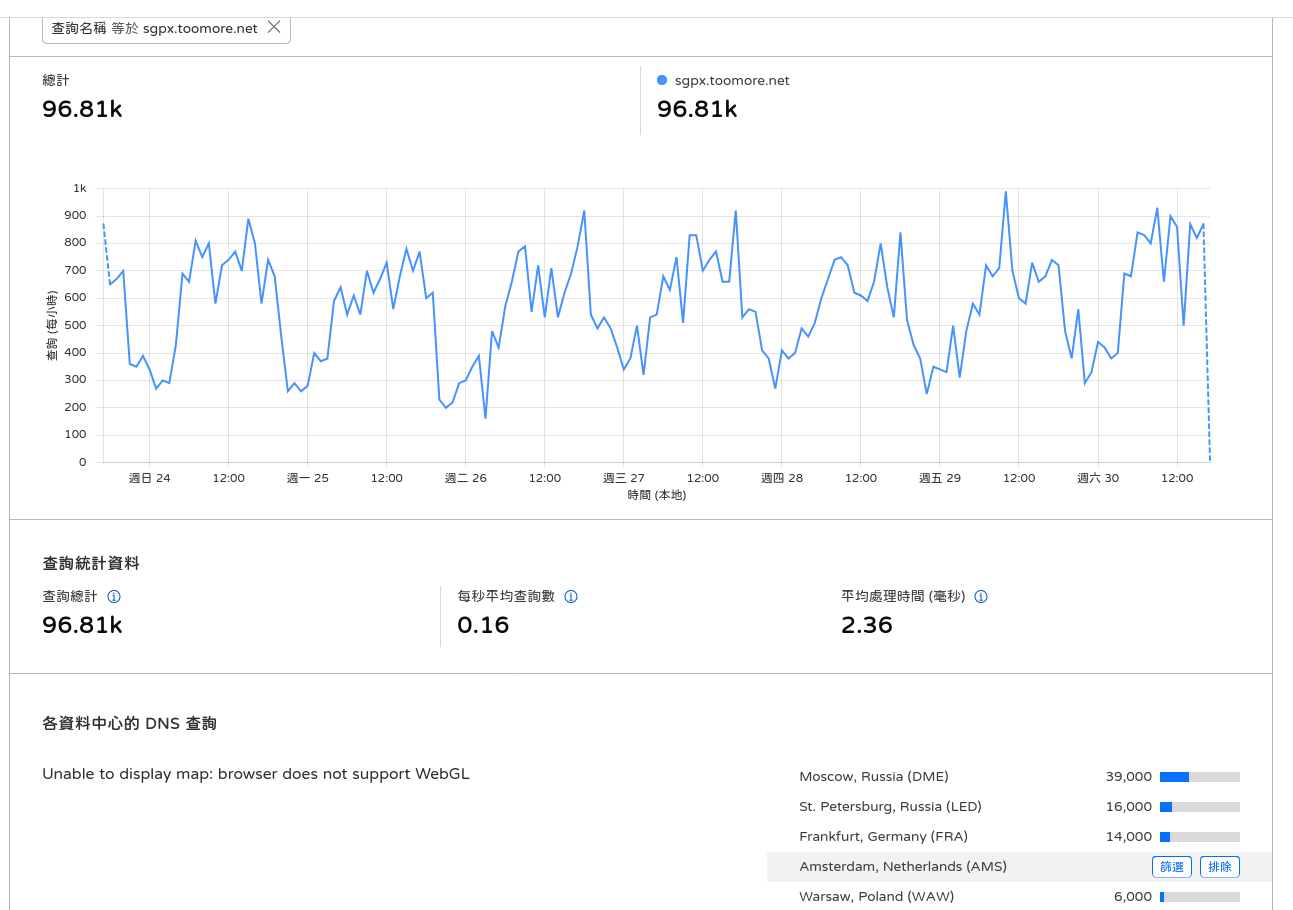Click the query name filter chip label
Screen dimensions: 1293x910
click(155, 28)
